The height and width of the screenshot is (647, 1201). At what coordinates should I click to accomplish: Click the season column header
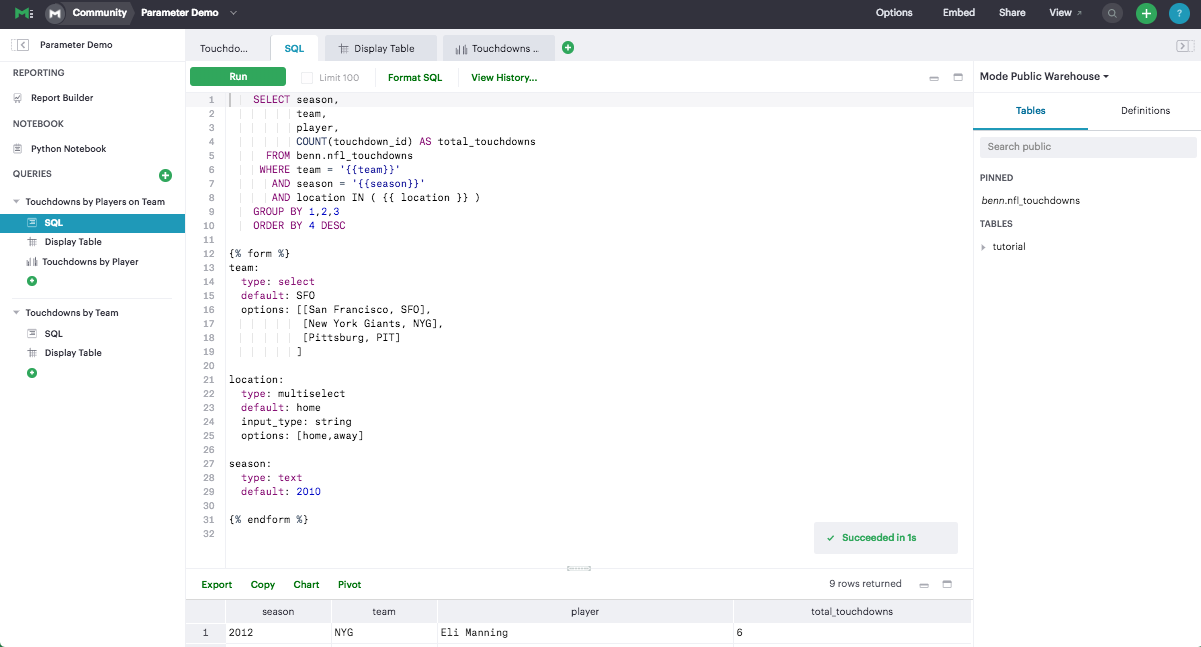278,611
